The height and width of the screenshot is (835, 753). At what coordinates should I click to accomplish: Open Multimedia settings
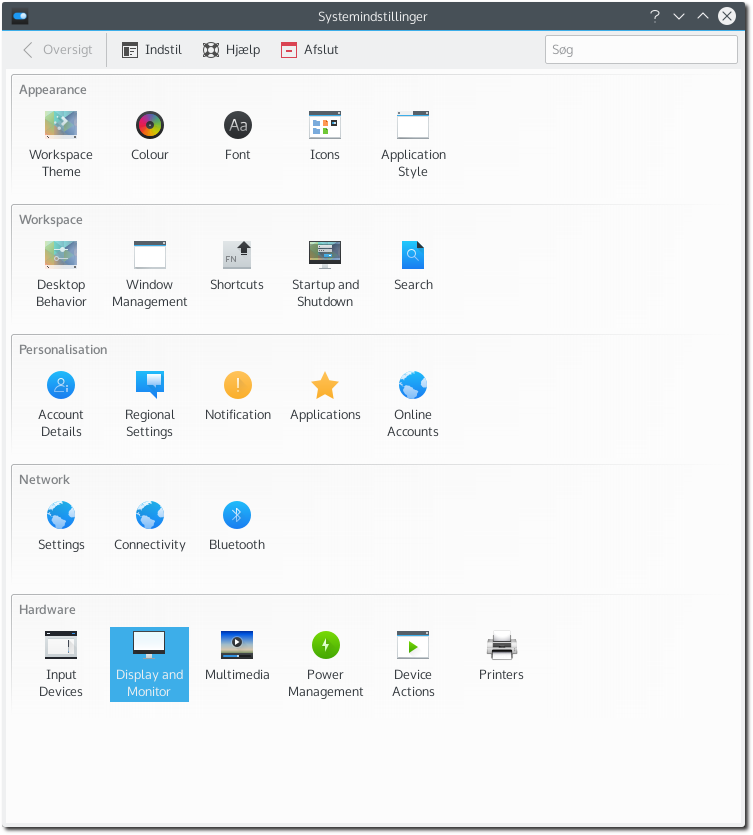pyautogui.click(x=238, y=656)
